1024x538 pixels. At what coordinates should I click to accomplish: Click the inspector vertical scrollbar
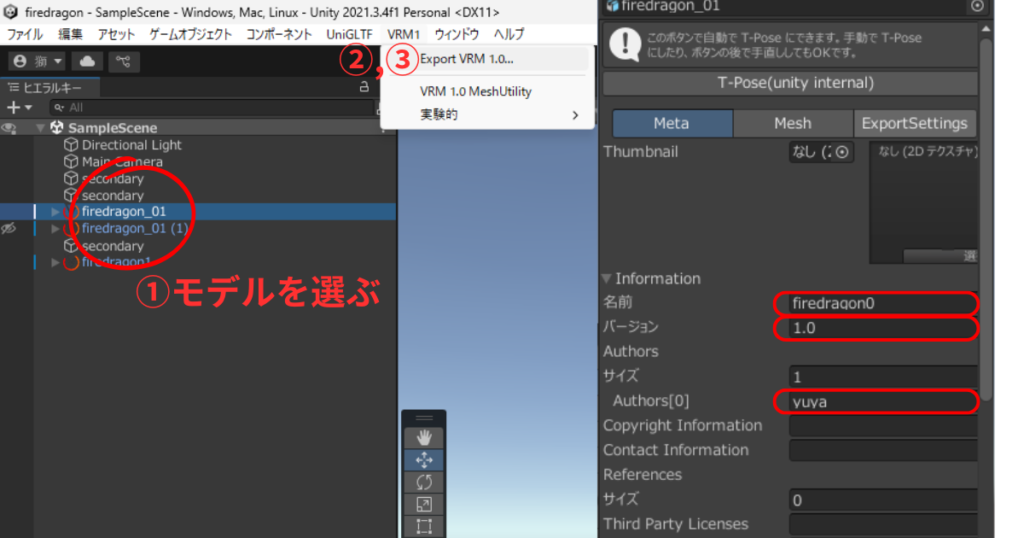click(x=986, y=219)
